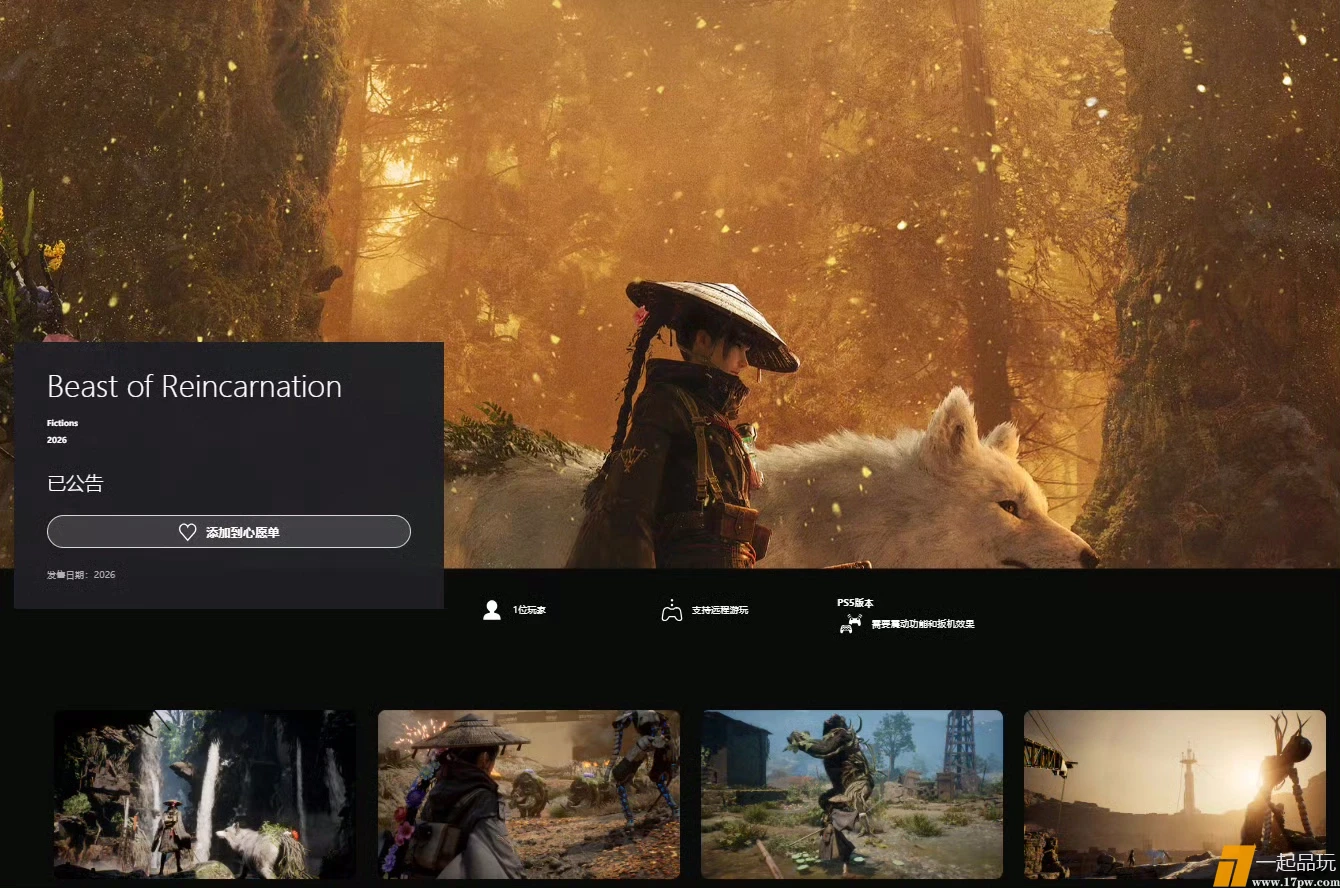View the armored enemy screenshot thumbnail

[852, 794]
